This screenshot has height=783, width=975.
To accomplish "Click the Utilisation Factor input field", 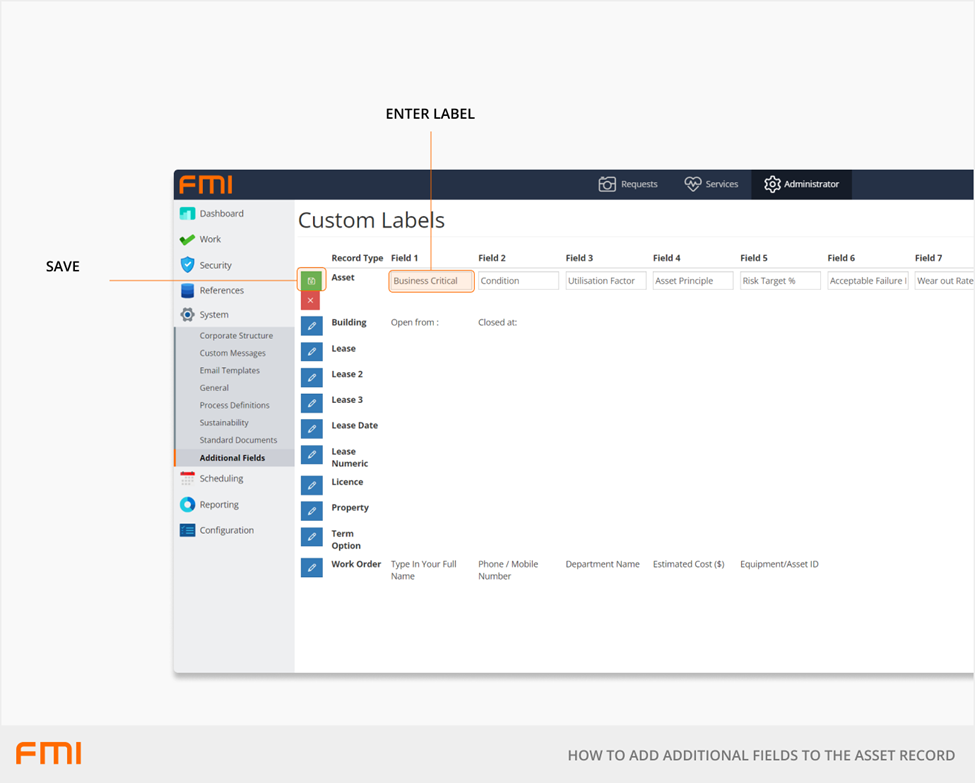I will pyautogui.click(x=605, y=281).
